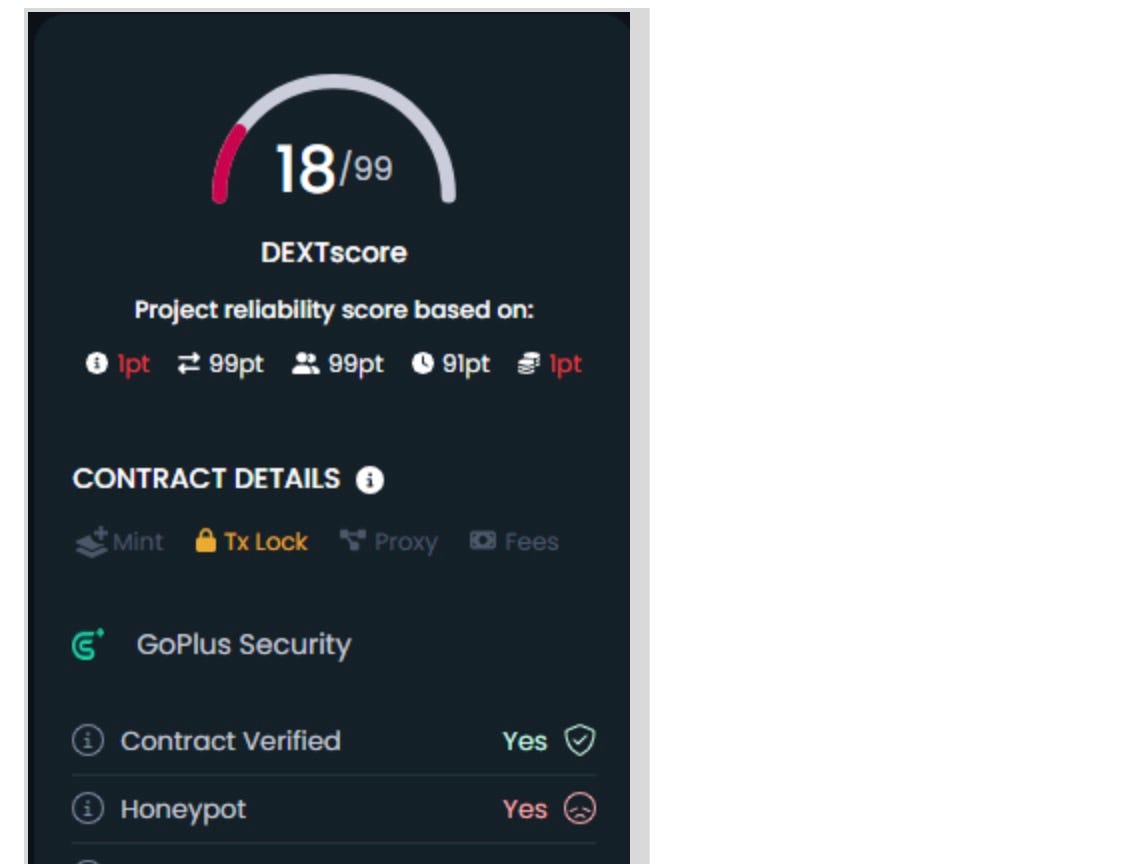This screenshot has width=1134, height=864.
Task: Open the Contract Details info tooltip
Action: 371,480
